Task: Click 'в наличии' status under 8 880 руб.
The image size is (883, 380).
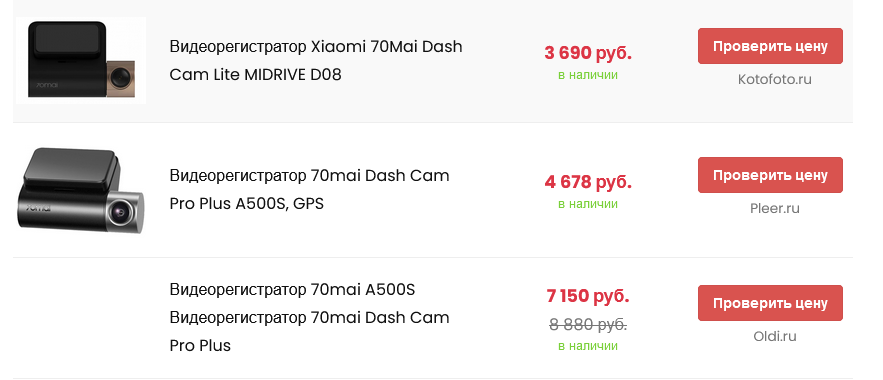Action: [x=588, y=346]
